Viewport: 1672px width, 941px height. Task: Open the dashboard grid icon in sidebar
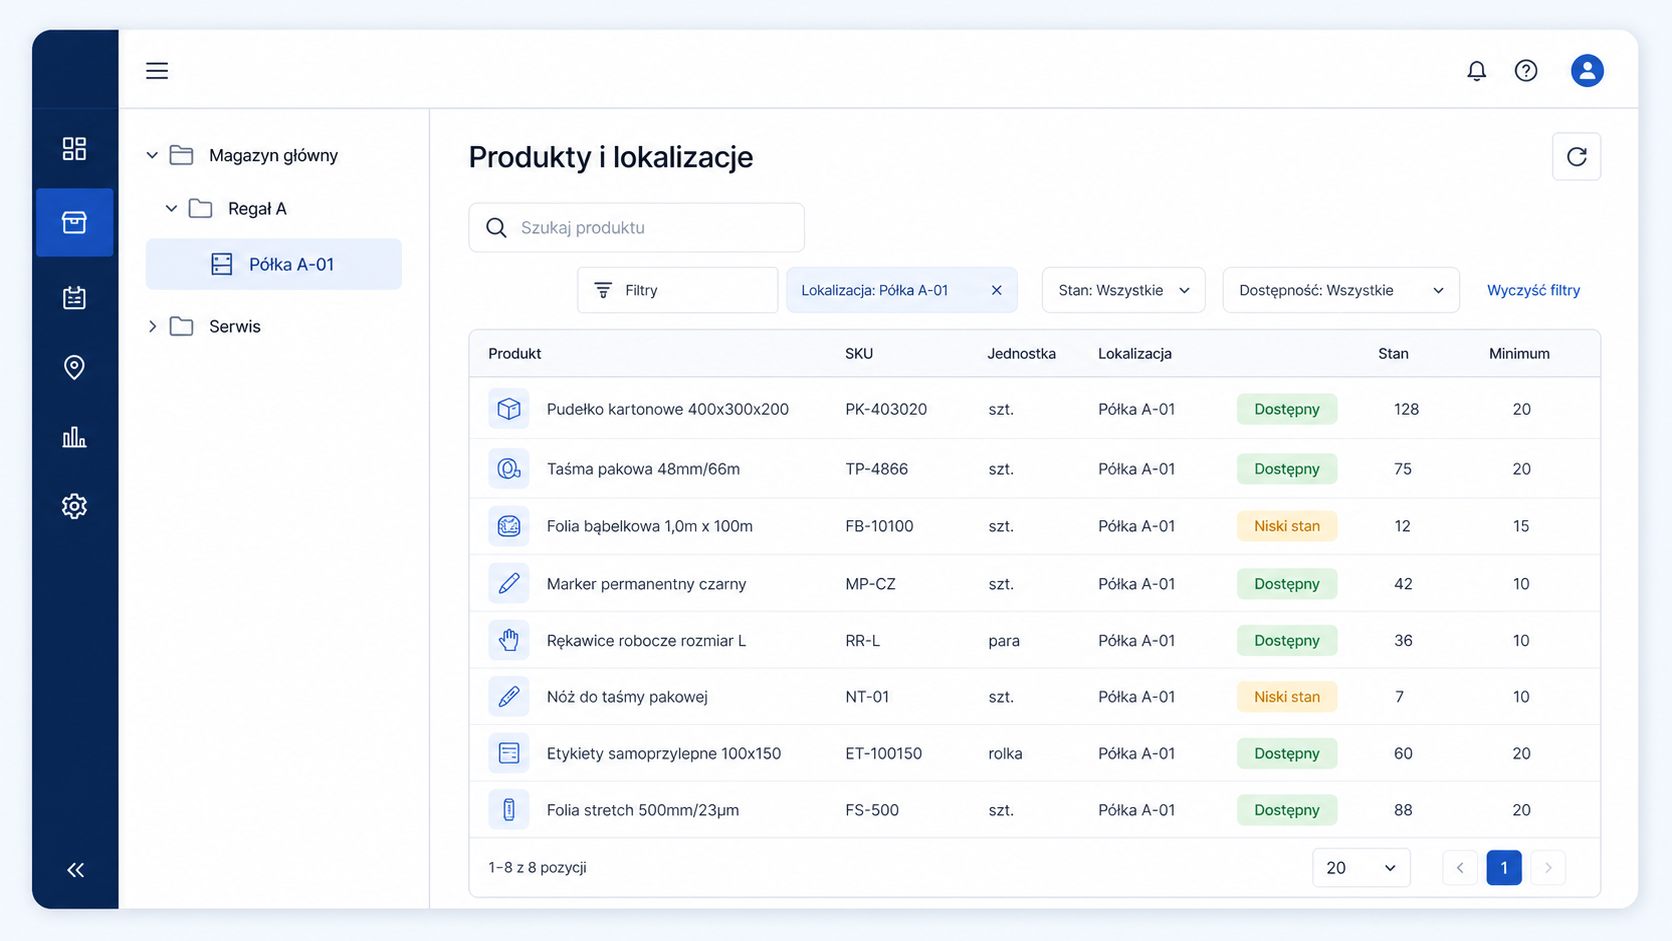(x=74, y=149)
